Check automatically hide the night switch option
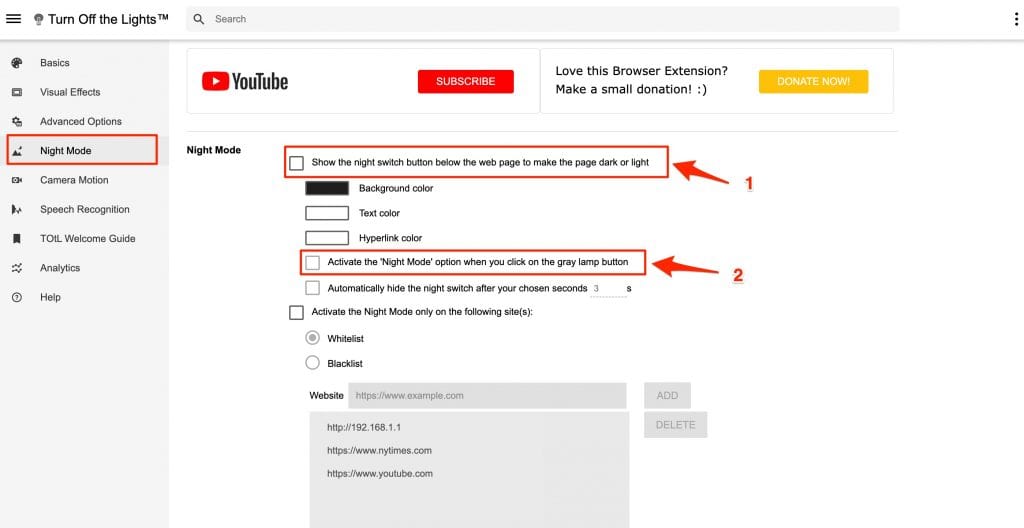Image resolution: width=1024 pixels, height=528 pixels. tap(313, 288)
